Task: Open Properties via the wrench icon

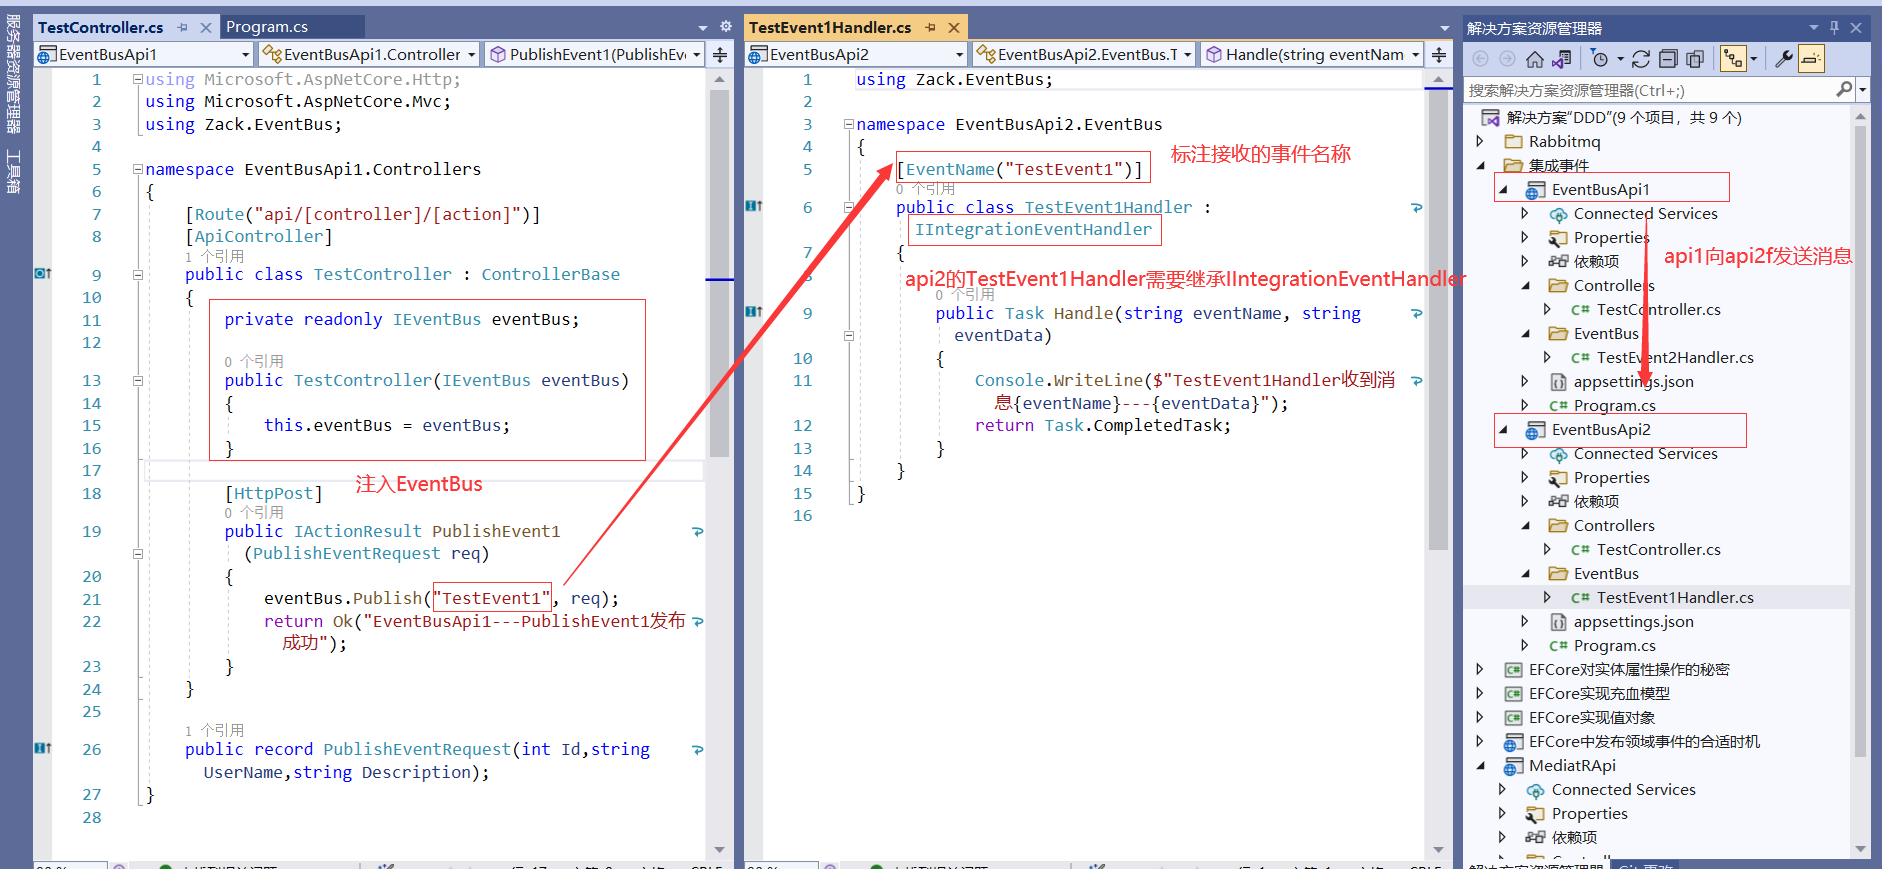Action: 1783,59
